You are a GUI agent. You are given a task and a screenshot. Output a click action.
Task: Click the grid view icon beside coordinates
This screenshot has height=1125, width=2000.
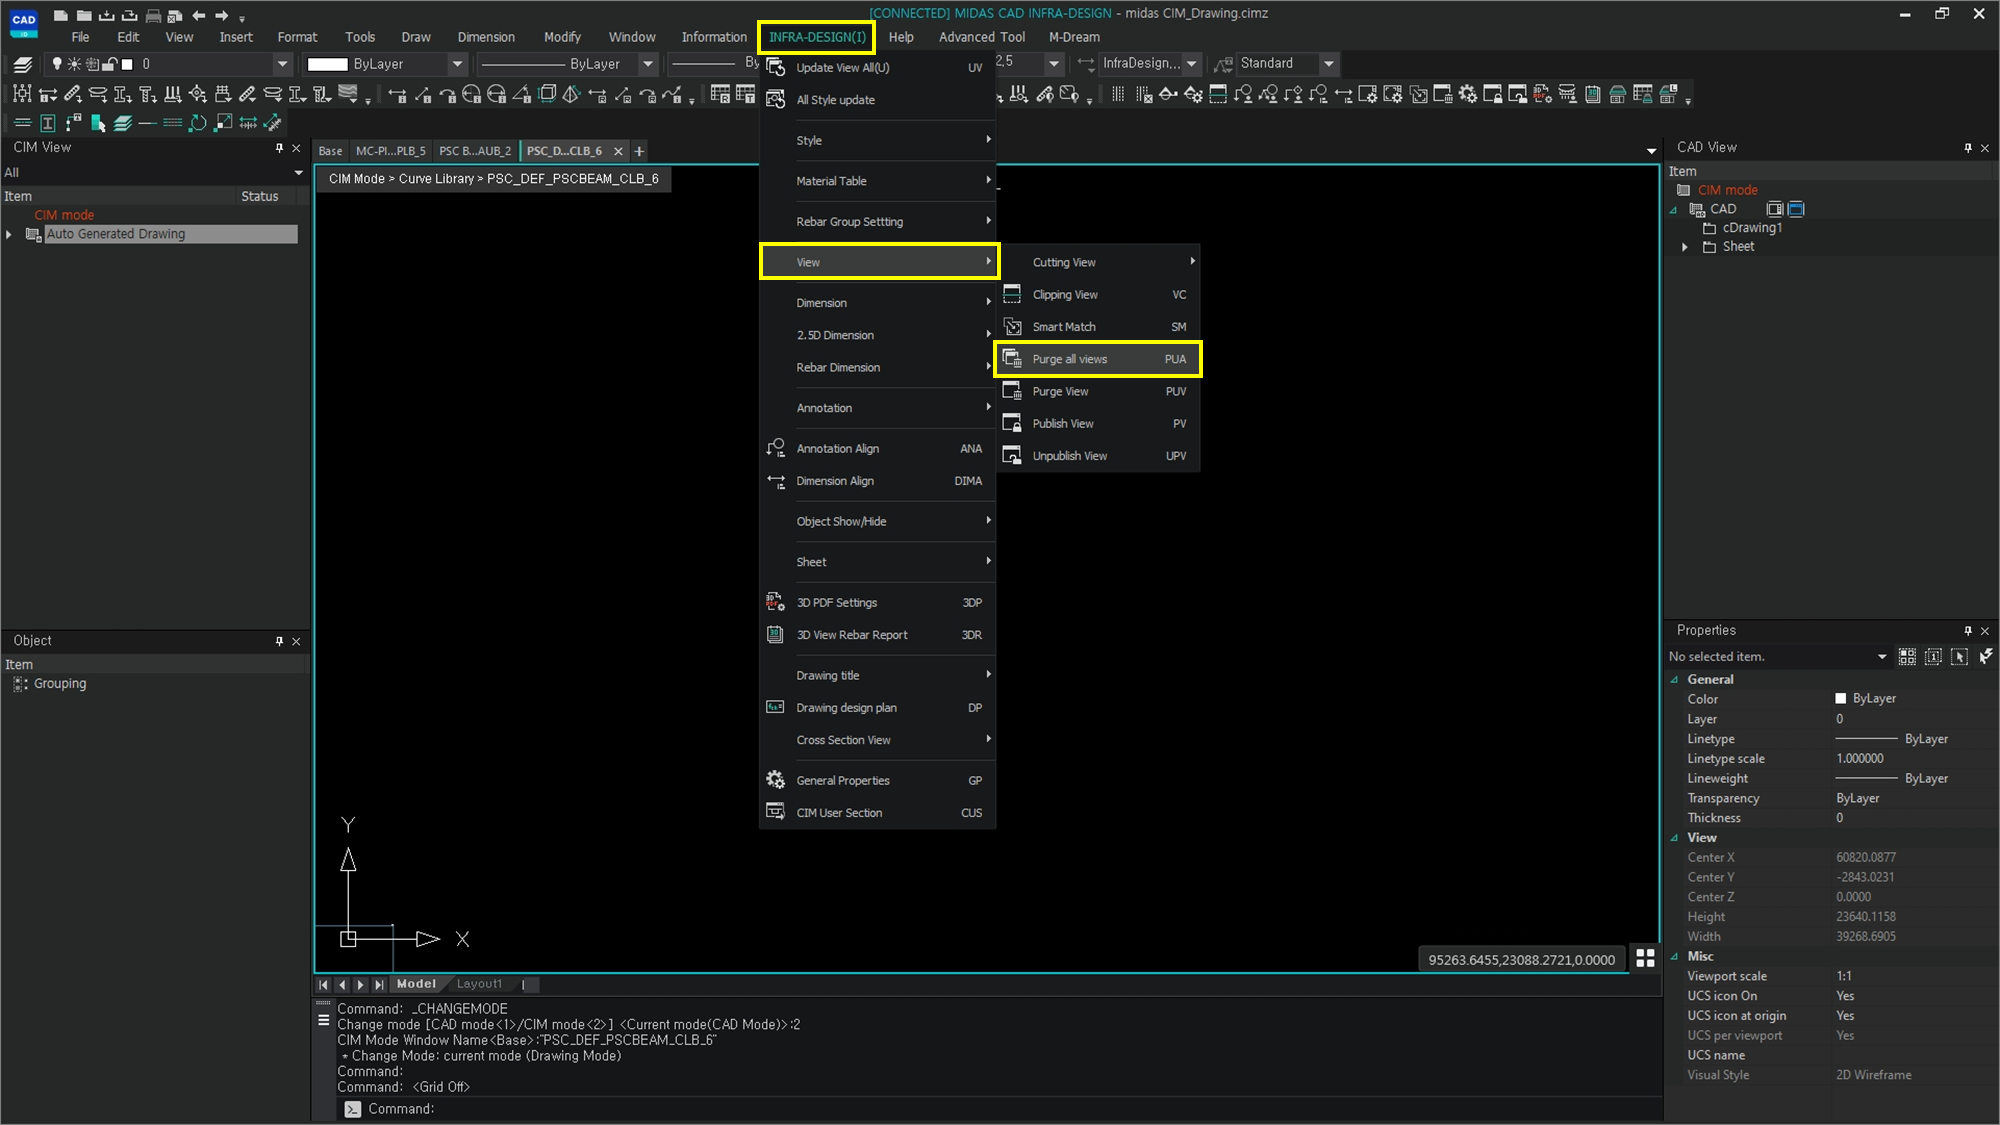[1645, 958]
